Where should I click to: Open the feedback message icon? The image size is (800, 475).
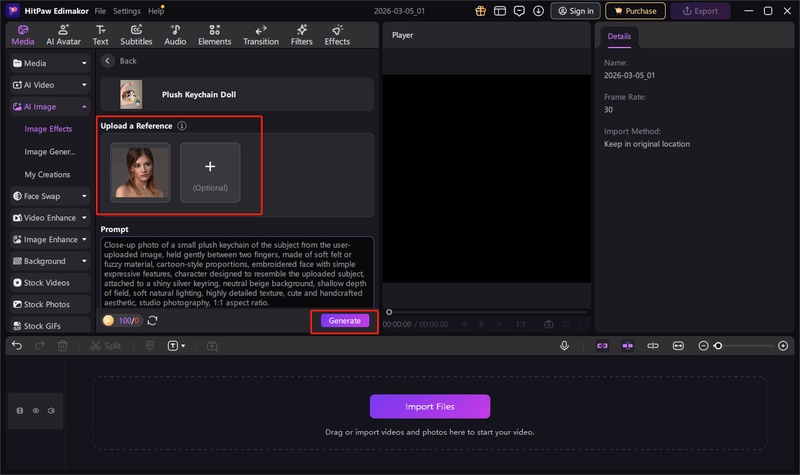tap(519, 11)
